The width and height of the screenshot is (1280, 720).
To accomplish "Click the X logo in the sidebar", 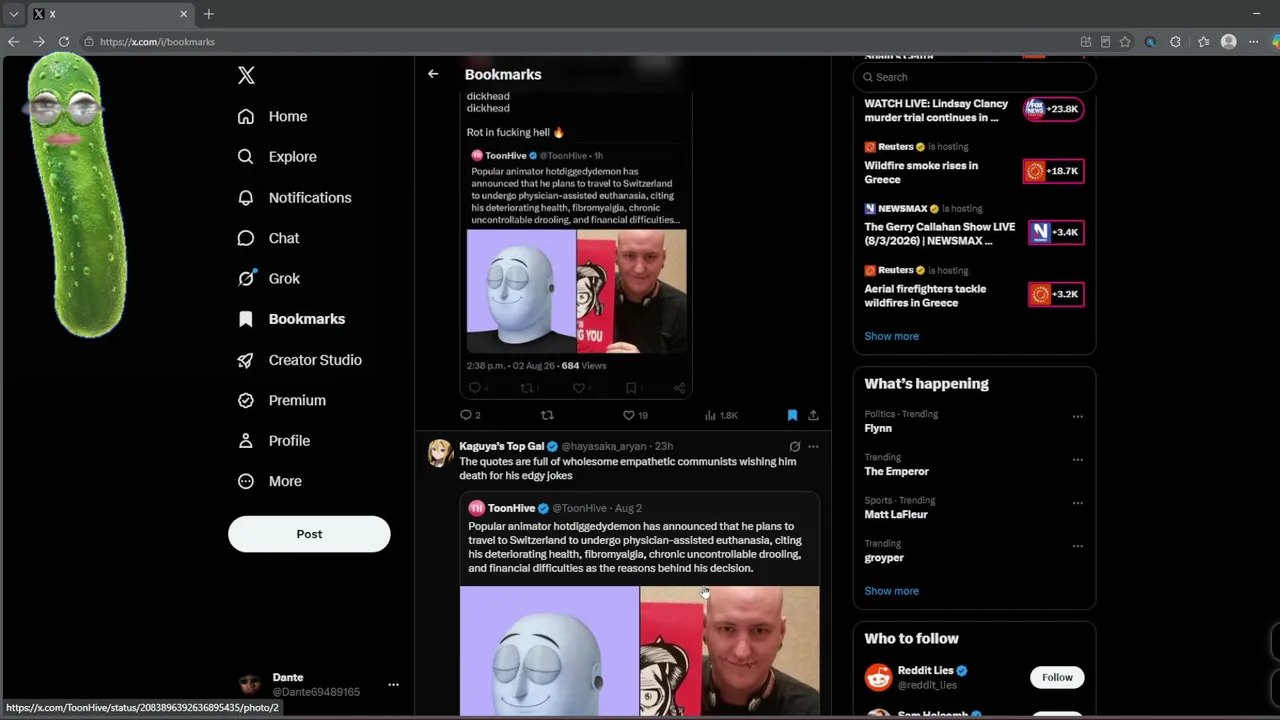I will [246, 75].
